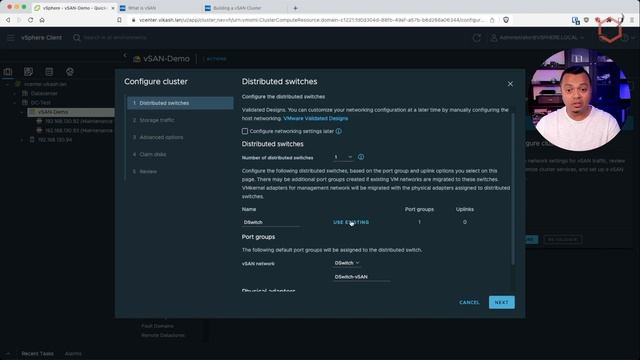Collapse the DC-Test tree node

pyautogui.click(x=15, y=102)
